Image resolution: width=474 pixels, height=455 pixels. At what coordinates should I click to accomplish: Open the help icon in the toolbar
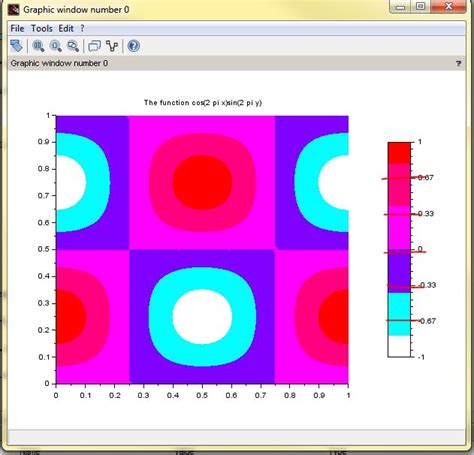coord(134,46)
